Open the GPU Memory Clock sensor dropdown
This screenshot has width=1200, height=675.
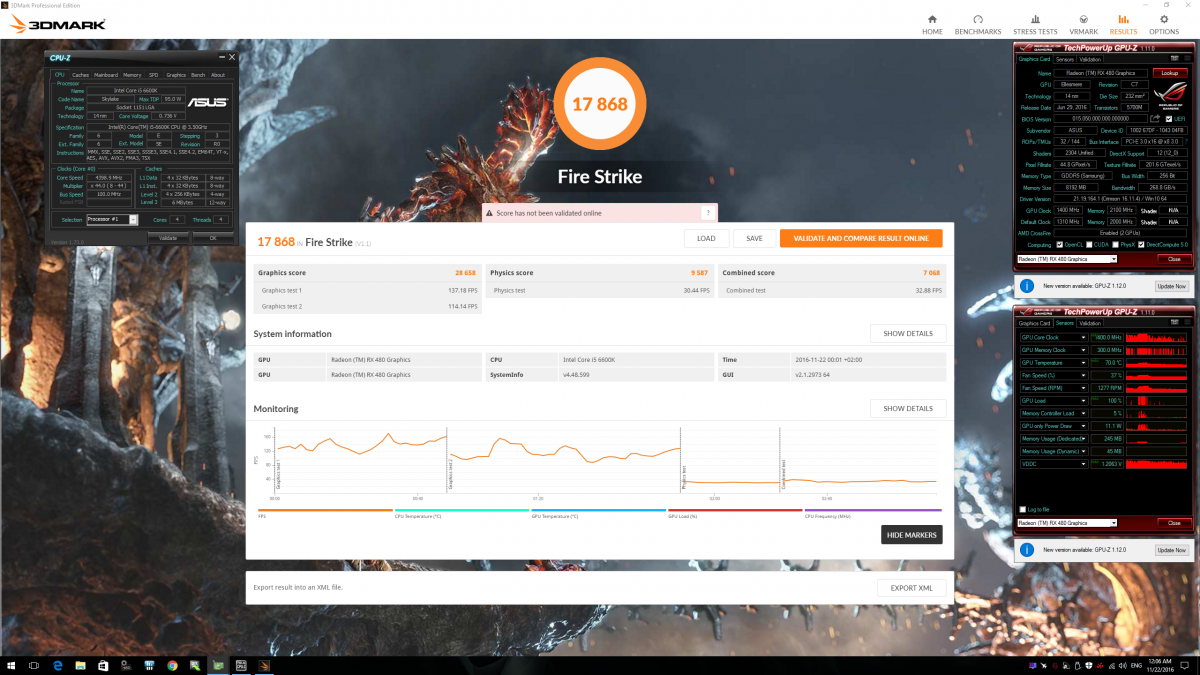click(x=1084, y=350)
